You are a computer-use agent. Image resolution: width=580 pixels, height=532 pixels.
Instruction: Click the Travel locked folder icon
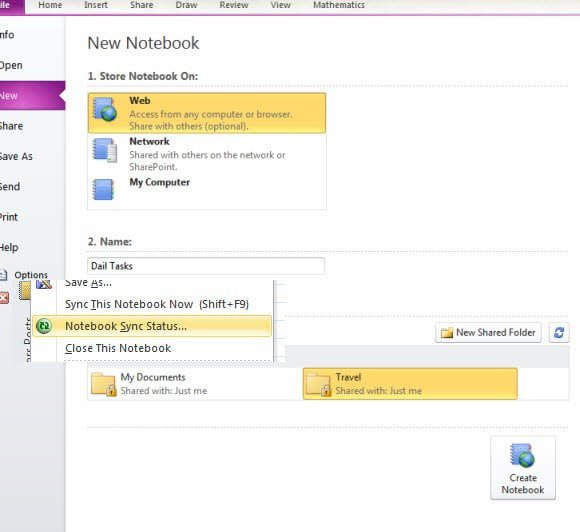click(318, 384)
